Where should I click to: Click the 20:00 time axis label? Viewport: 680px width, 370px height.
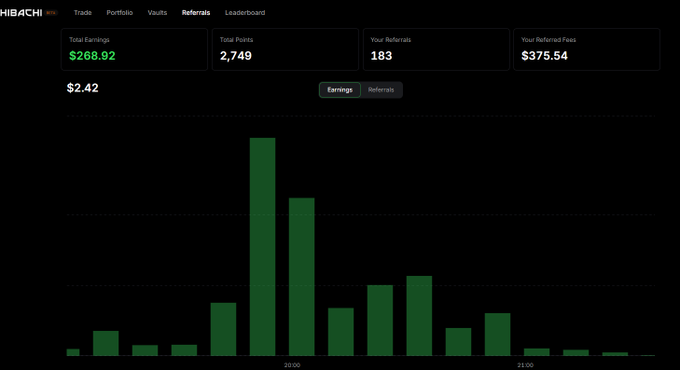click(x=292, y=365)
